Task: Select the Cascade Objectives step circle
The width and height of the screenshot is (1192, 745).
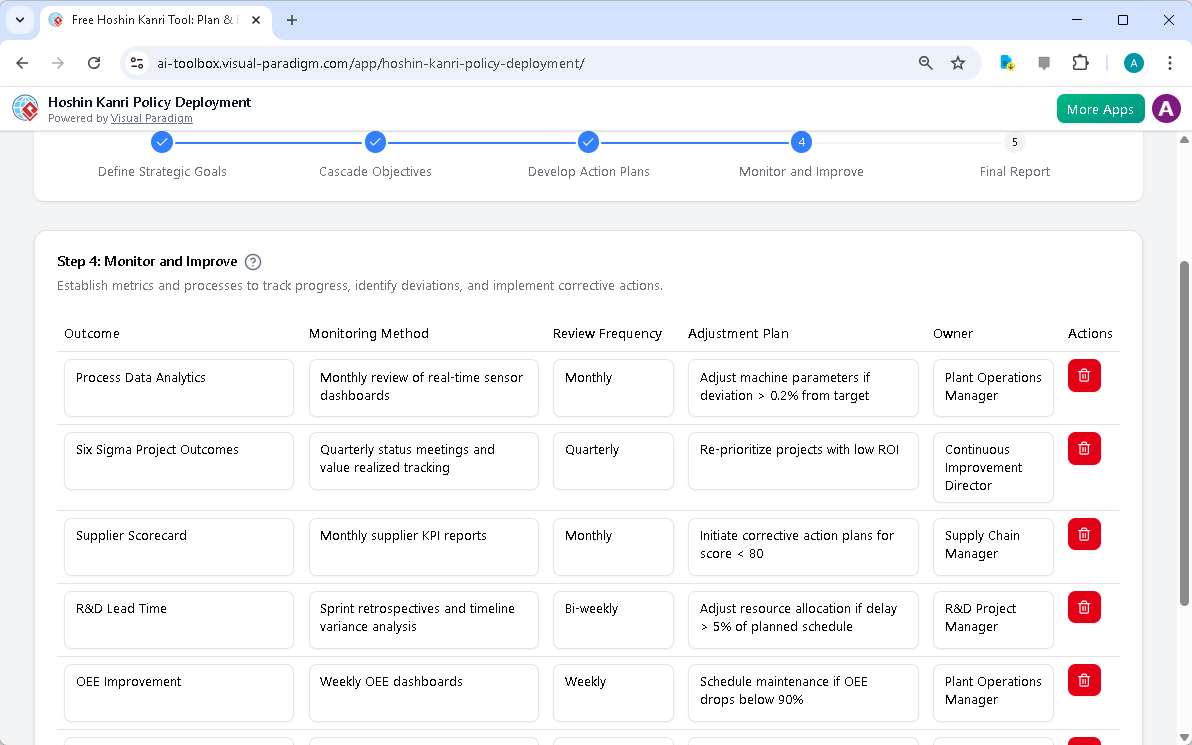Action: point(375,142)
